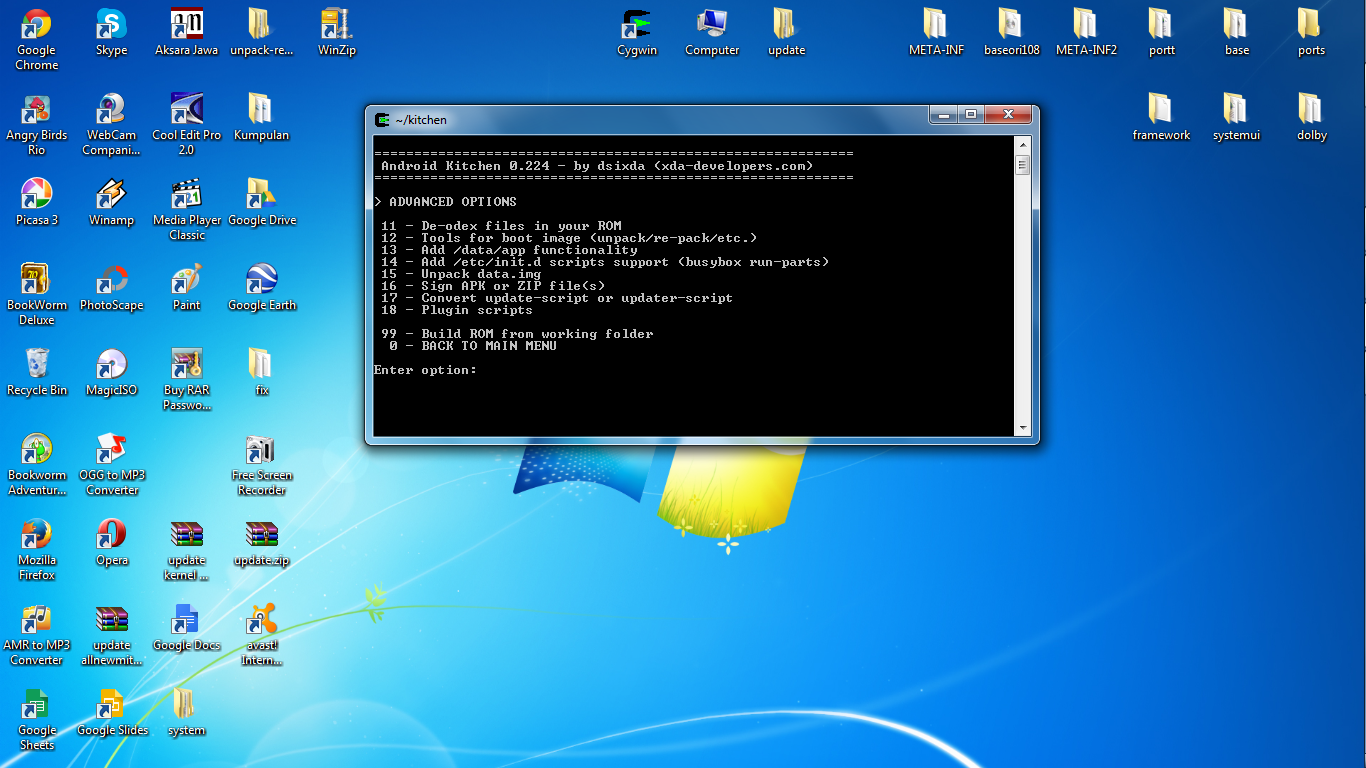Select the Cygwin desktop icon
This screenshot has height=768, width=1366.
click(x=637, y=32)
